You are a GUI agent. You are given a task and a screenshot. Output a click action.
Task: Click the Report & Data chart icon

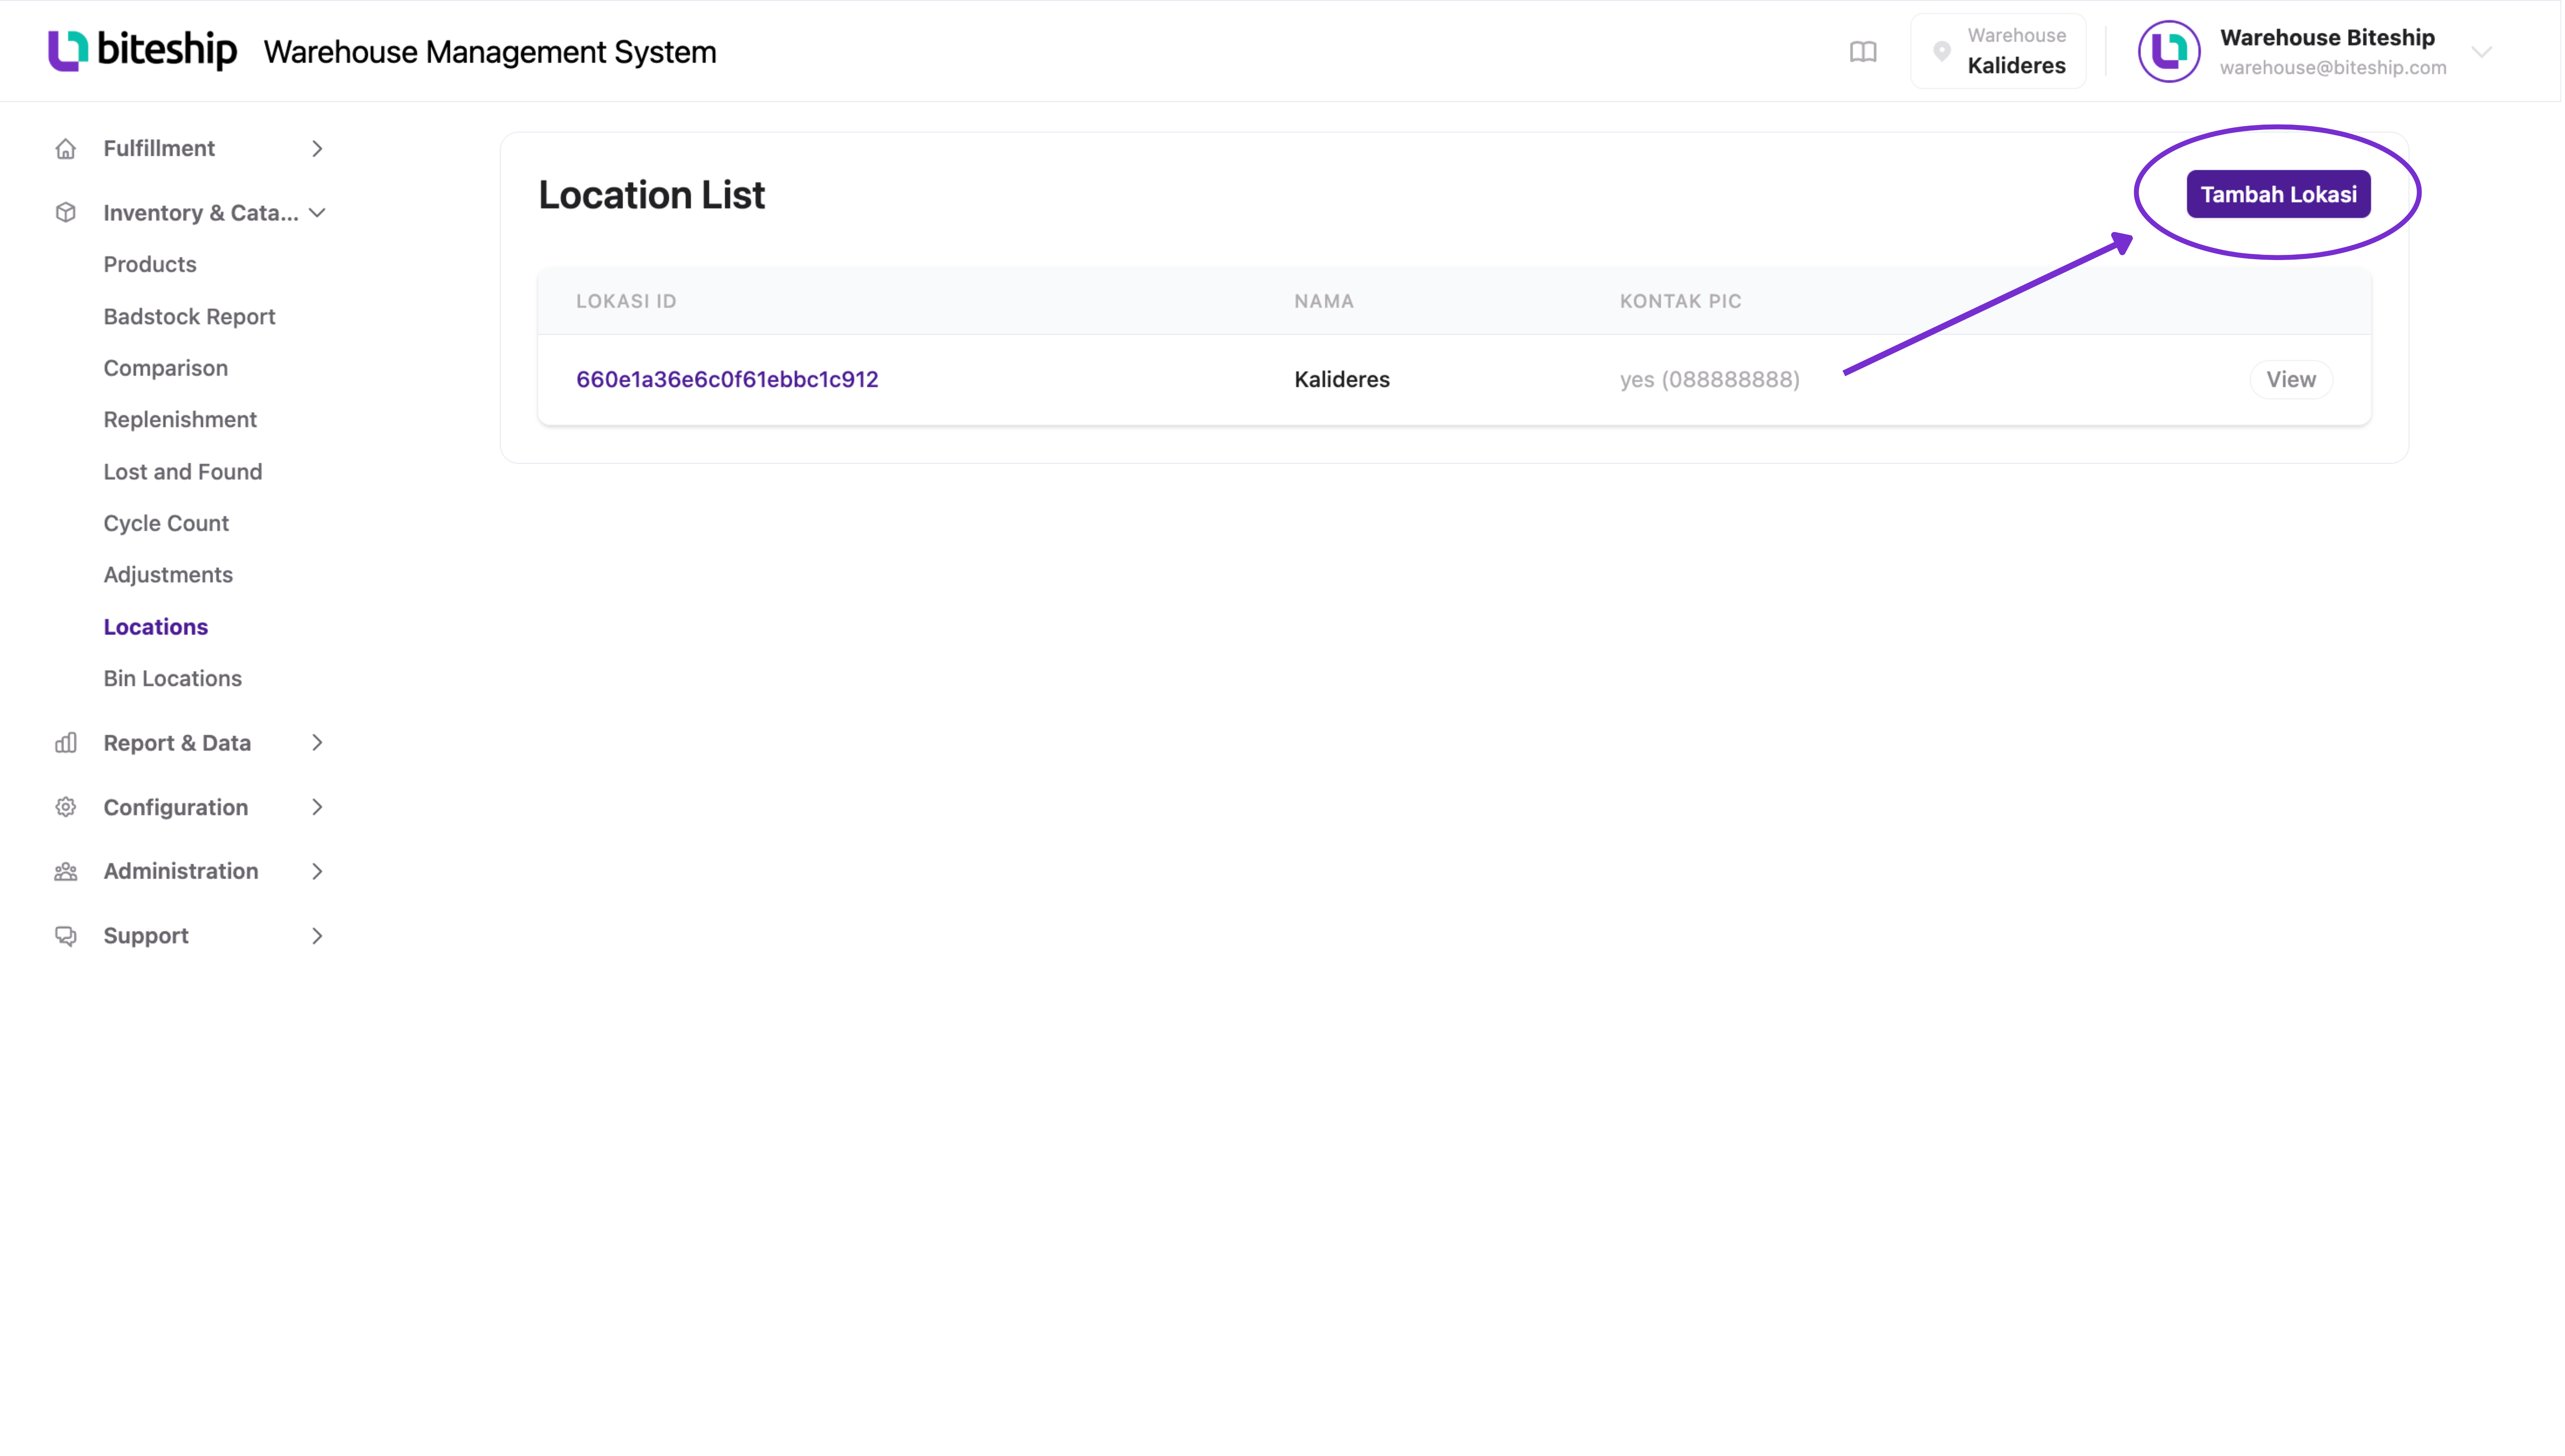coord(66,743)
